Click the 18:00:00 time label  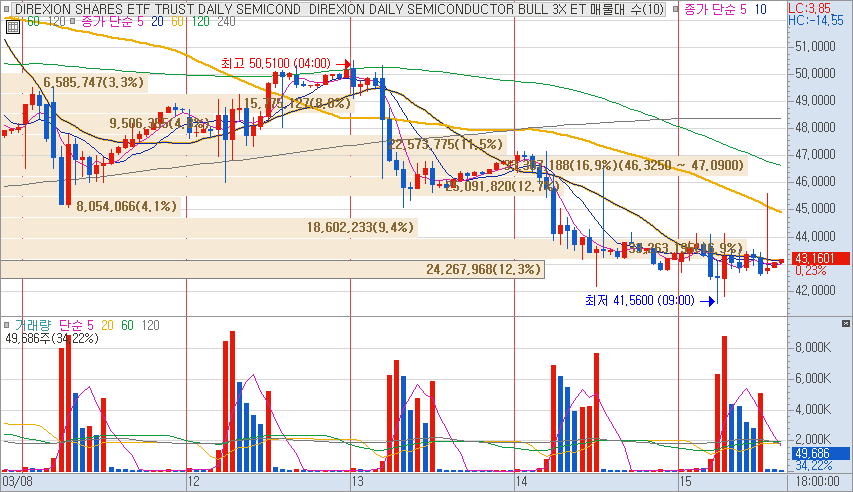(818, 481)
